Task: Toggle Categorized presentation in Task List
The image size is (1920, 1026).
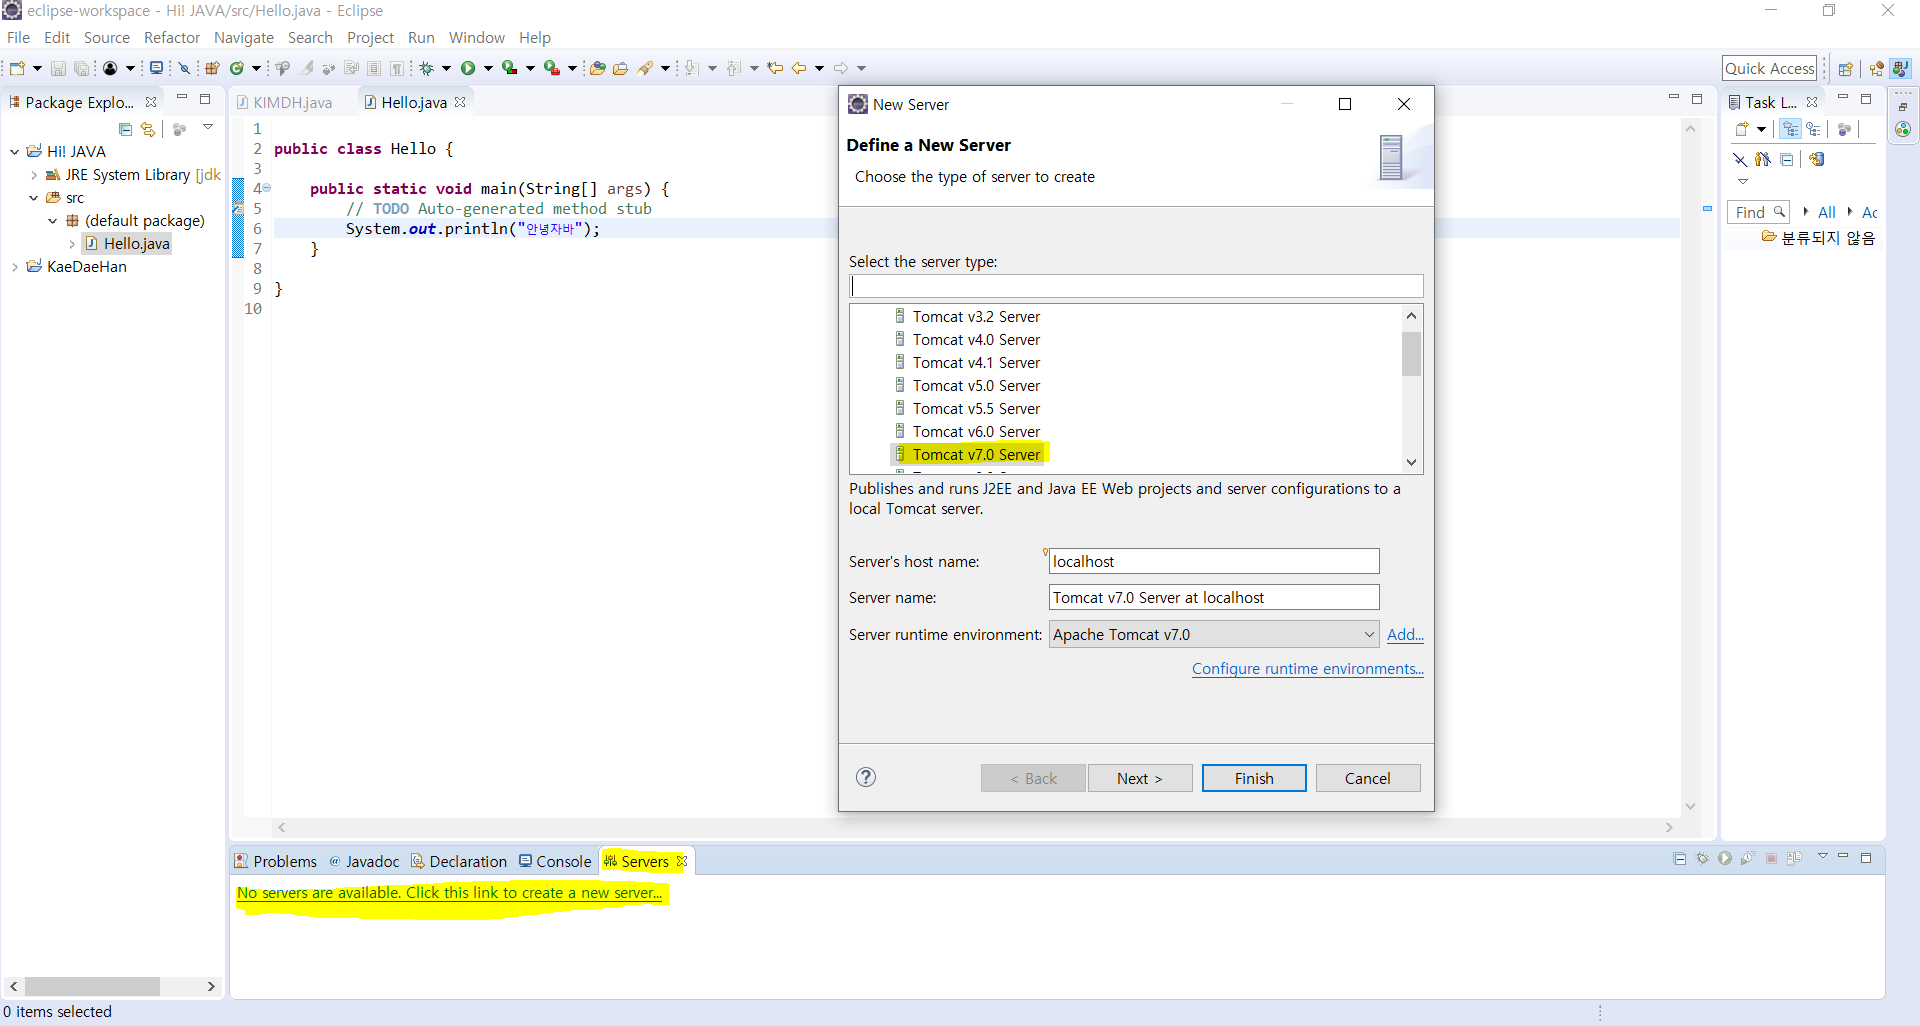Action: click(x=1790, y=129)
